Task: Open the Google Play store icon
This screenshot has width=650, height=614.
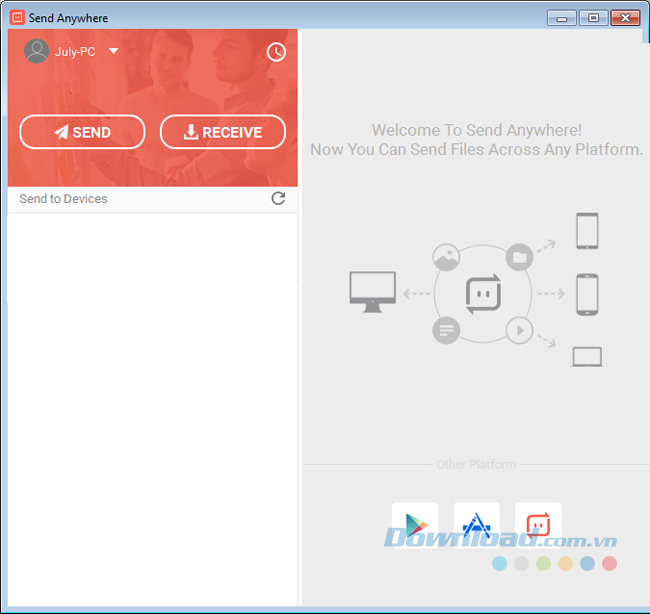Action: [x=415, y=524]
